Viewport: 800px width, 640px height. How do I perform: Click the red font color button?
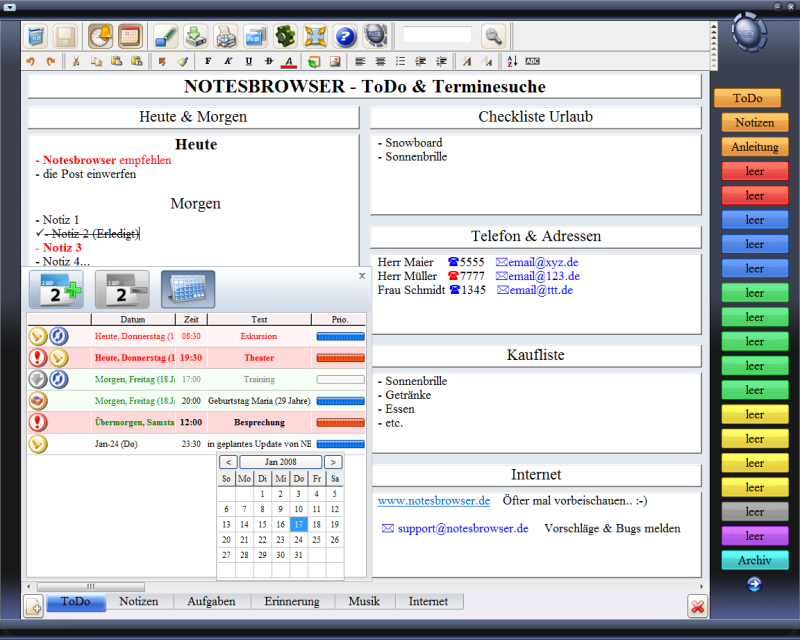point(290,62)
